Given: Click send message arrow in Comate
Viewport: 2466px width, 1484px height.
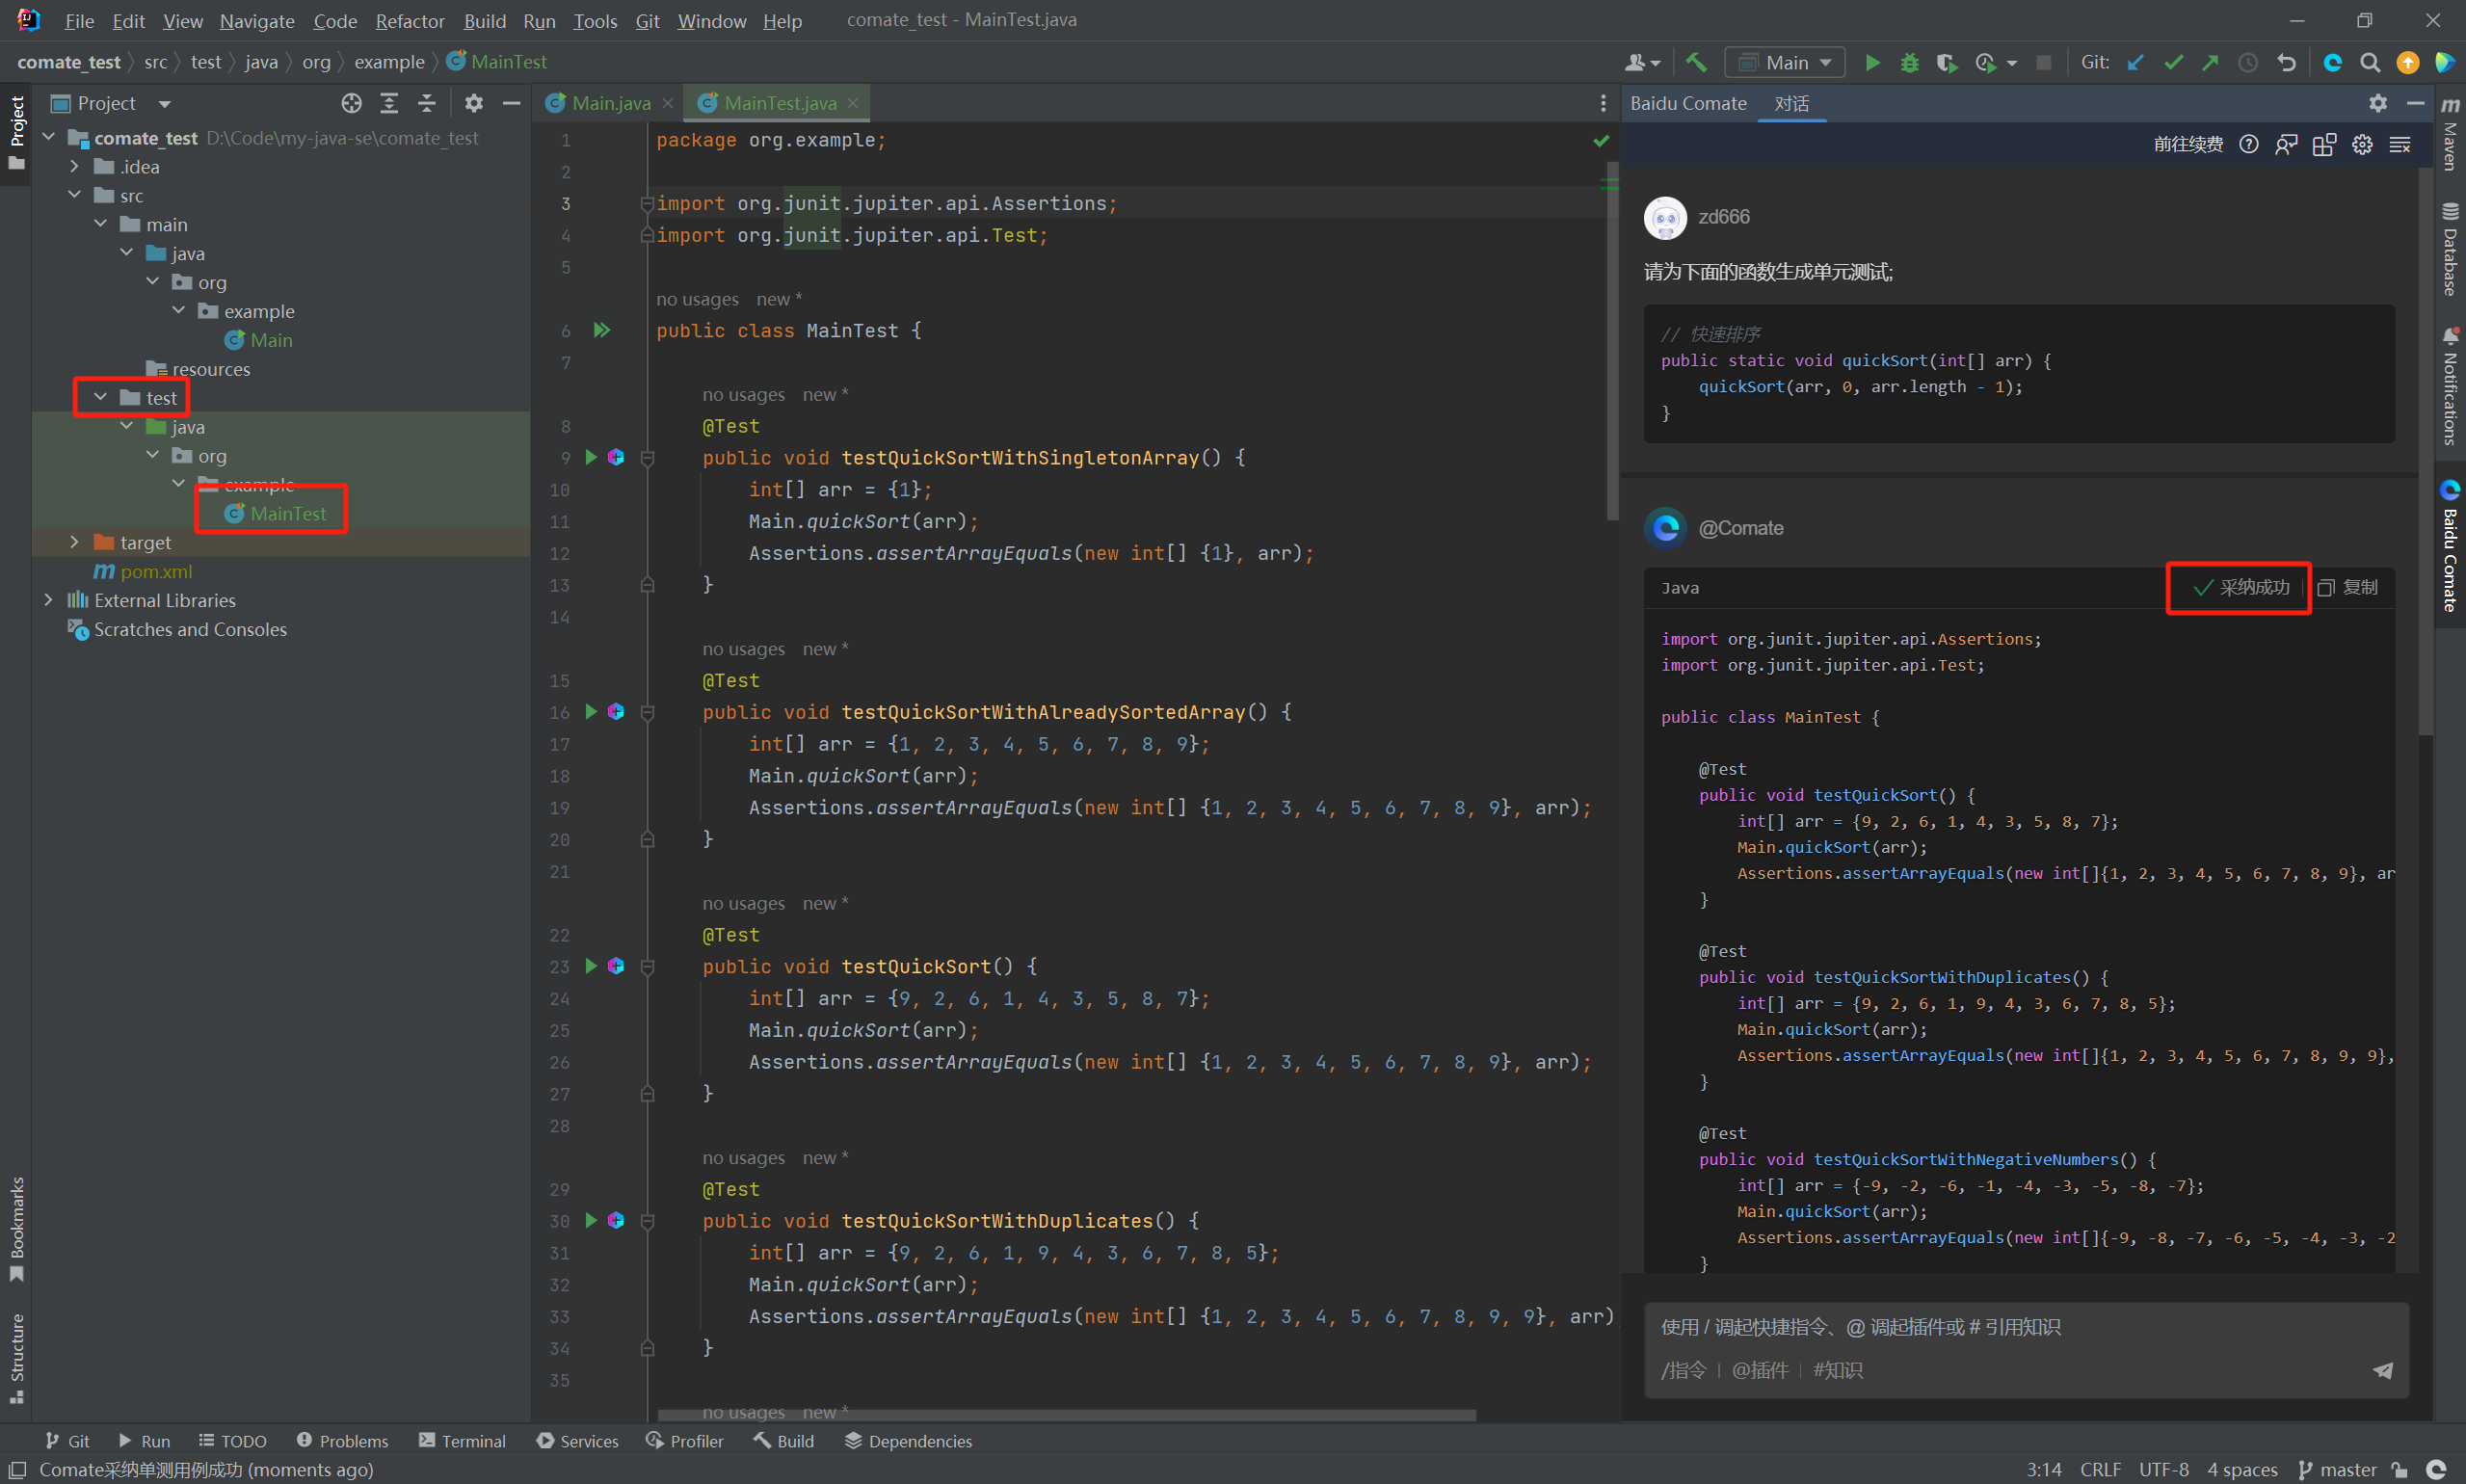Looking at the screenshot, I should pyautogui.click(x=2383, y=1370).
